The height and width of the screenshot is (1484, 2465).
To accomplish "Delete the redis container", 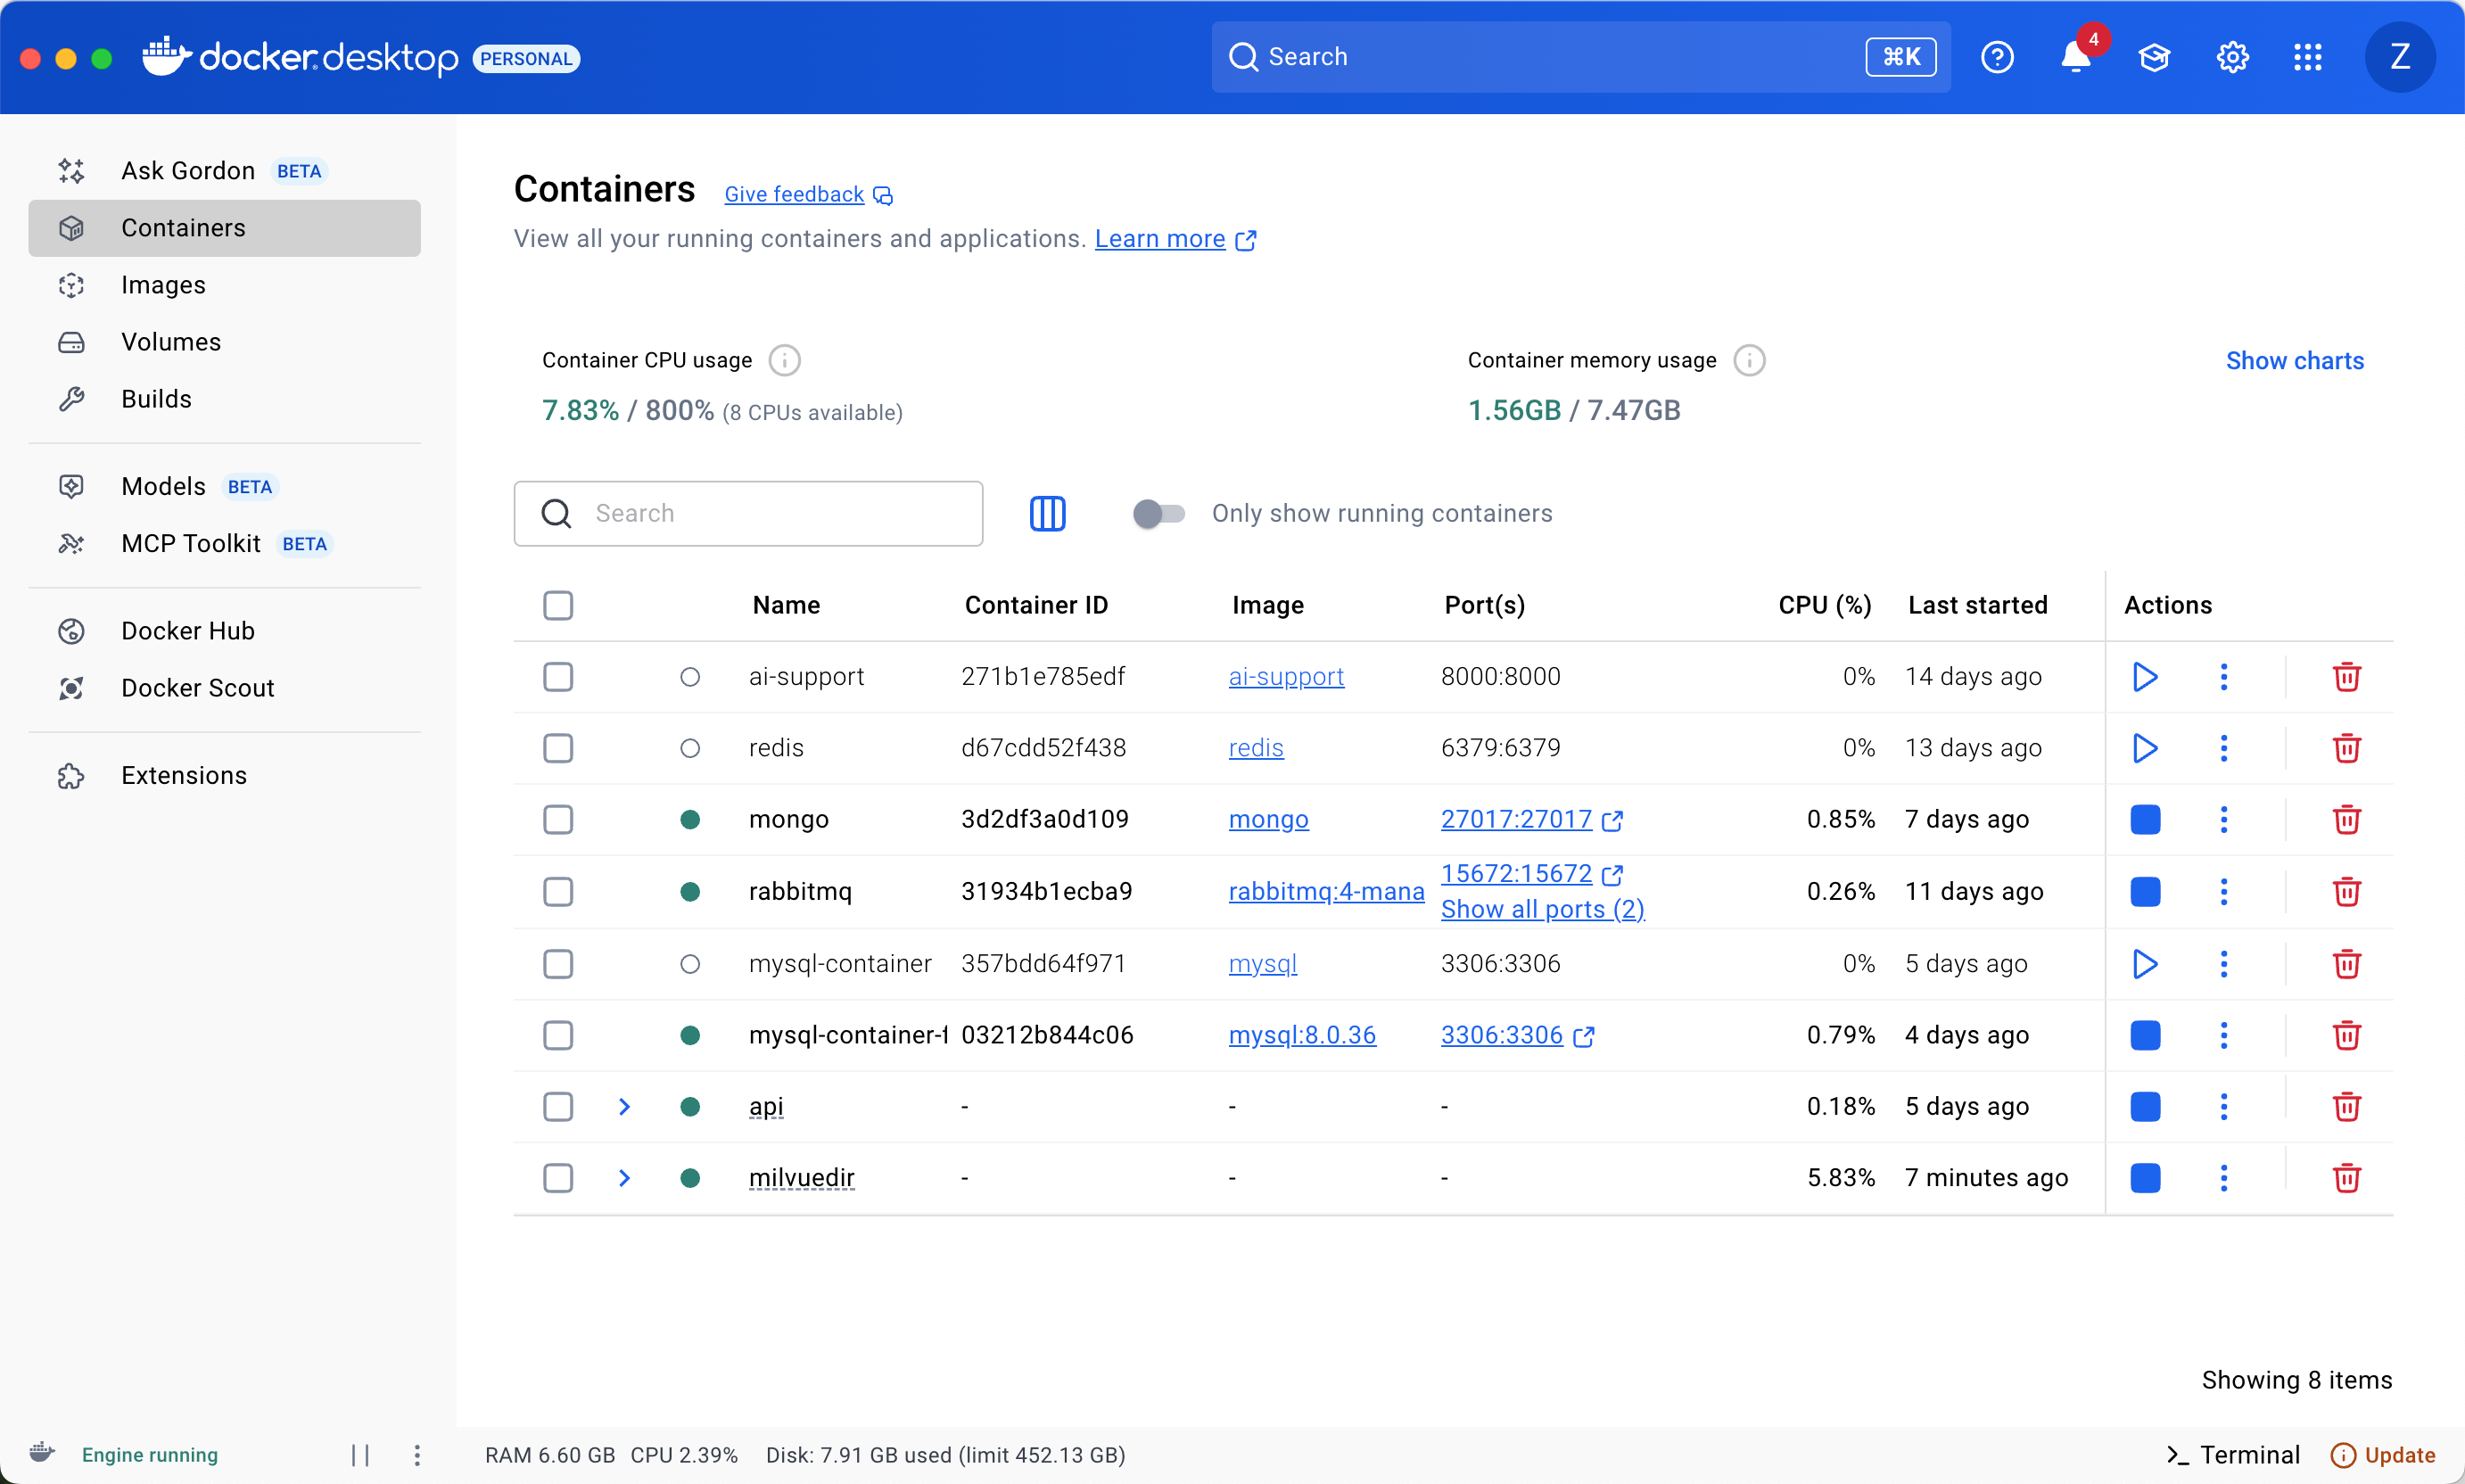I will click(x=2346, y=748).
